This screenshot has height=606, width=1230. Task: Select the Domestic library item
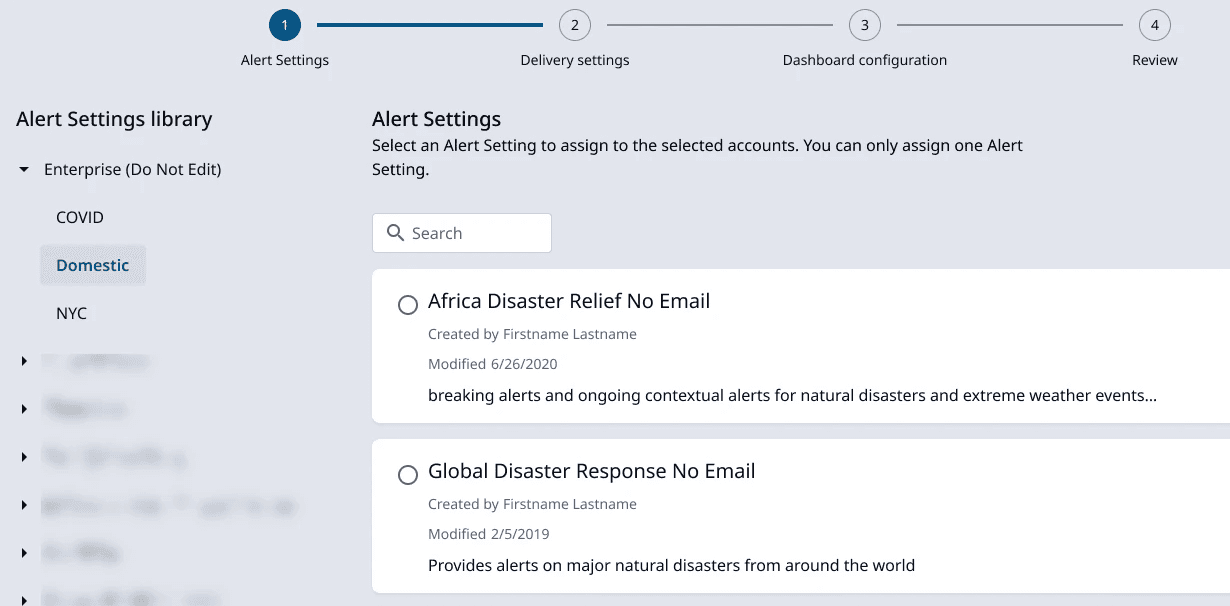tap(93, 265)
